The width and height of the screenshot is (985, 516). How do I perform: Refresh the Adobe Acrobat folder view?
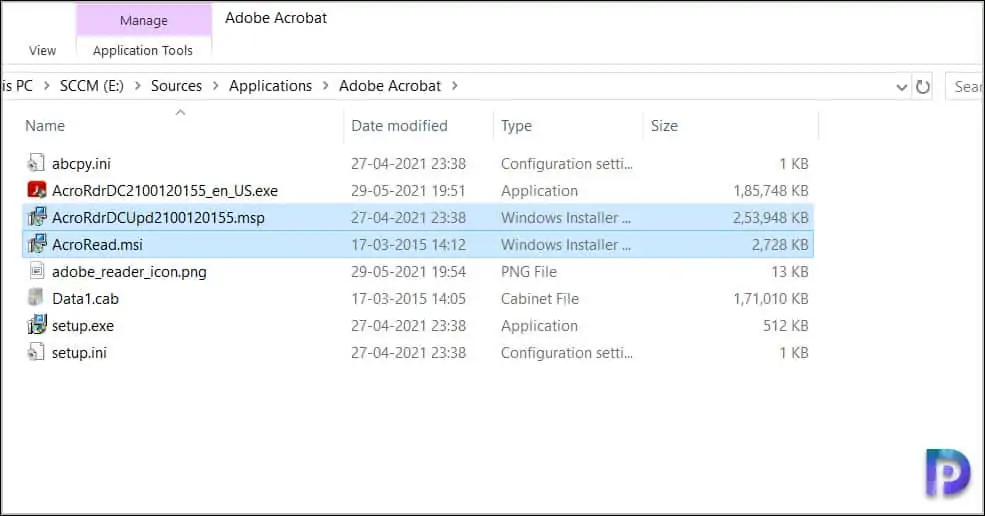click(x=922, y=87)
